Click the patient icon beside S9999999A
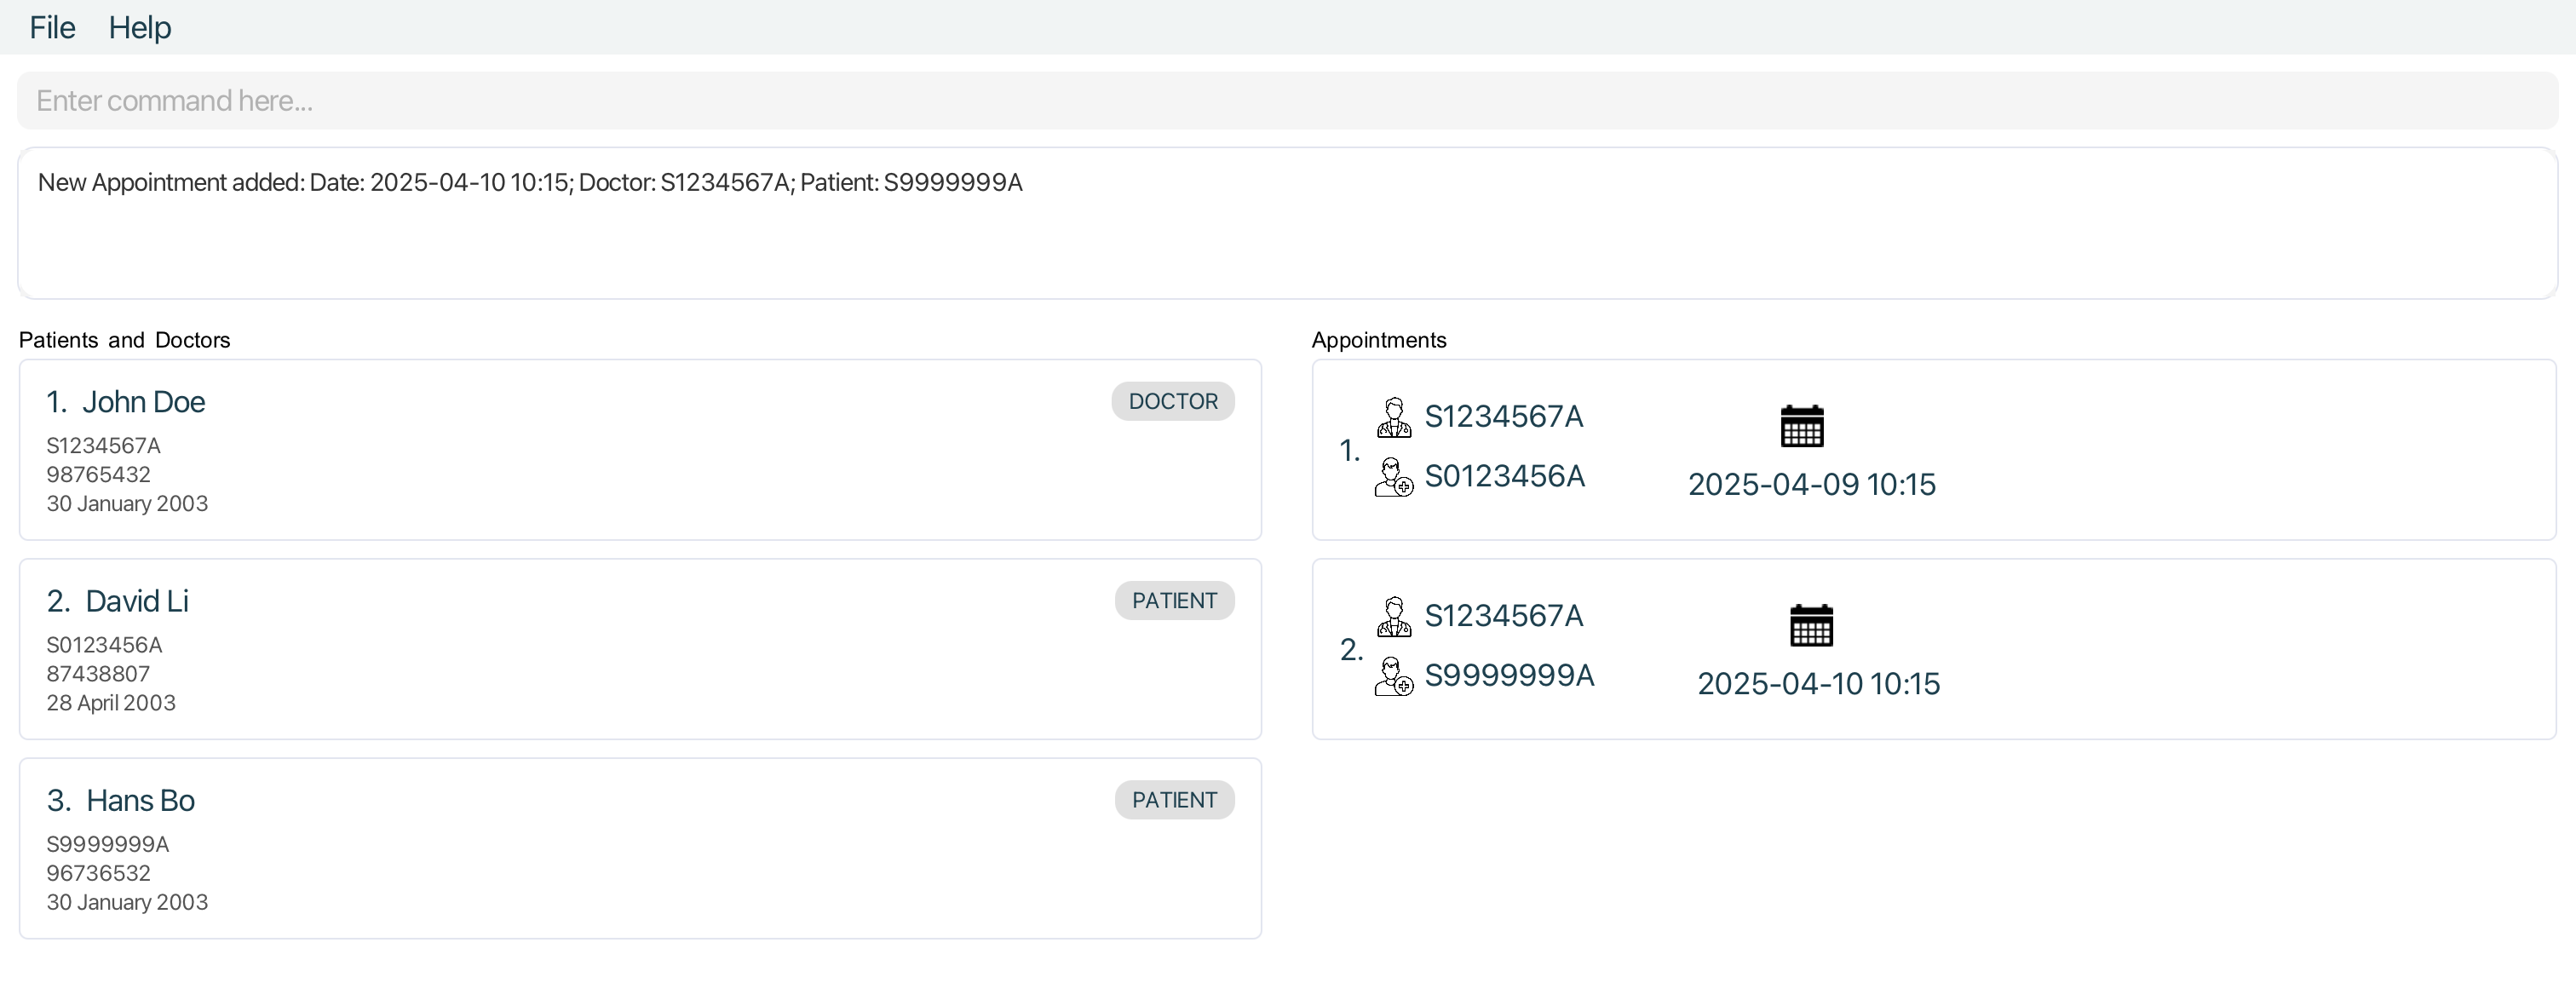This screenshot has height=983, width=2576. (x=1394, y=676)
